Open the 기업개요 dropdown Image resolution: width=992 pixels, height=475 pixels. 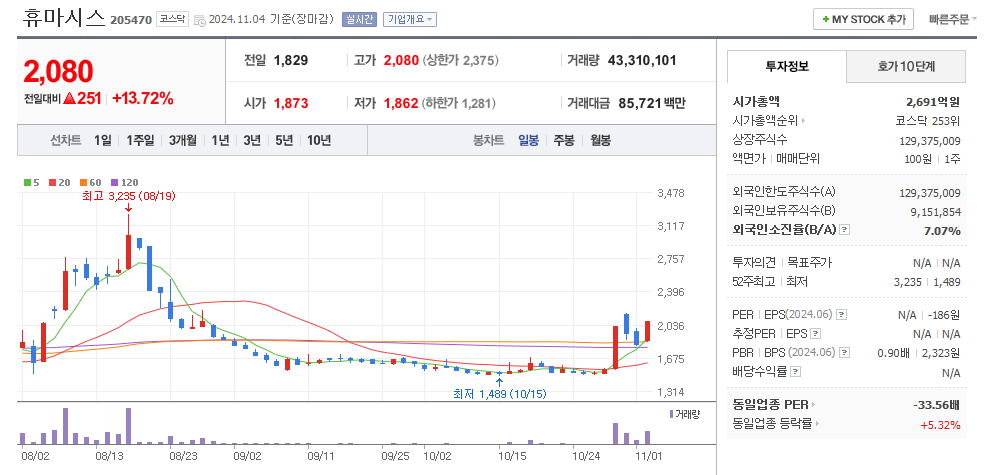pyautogui.click(x=409, y=20)
